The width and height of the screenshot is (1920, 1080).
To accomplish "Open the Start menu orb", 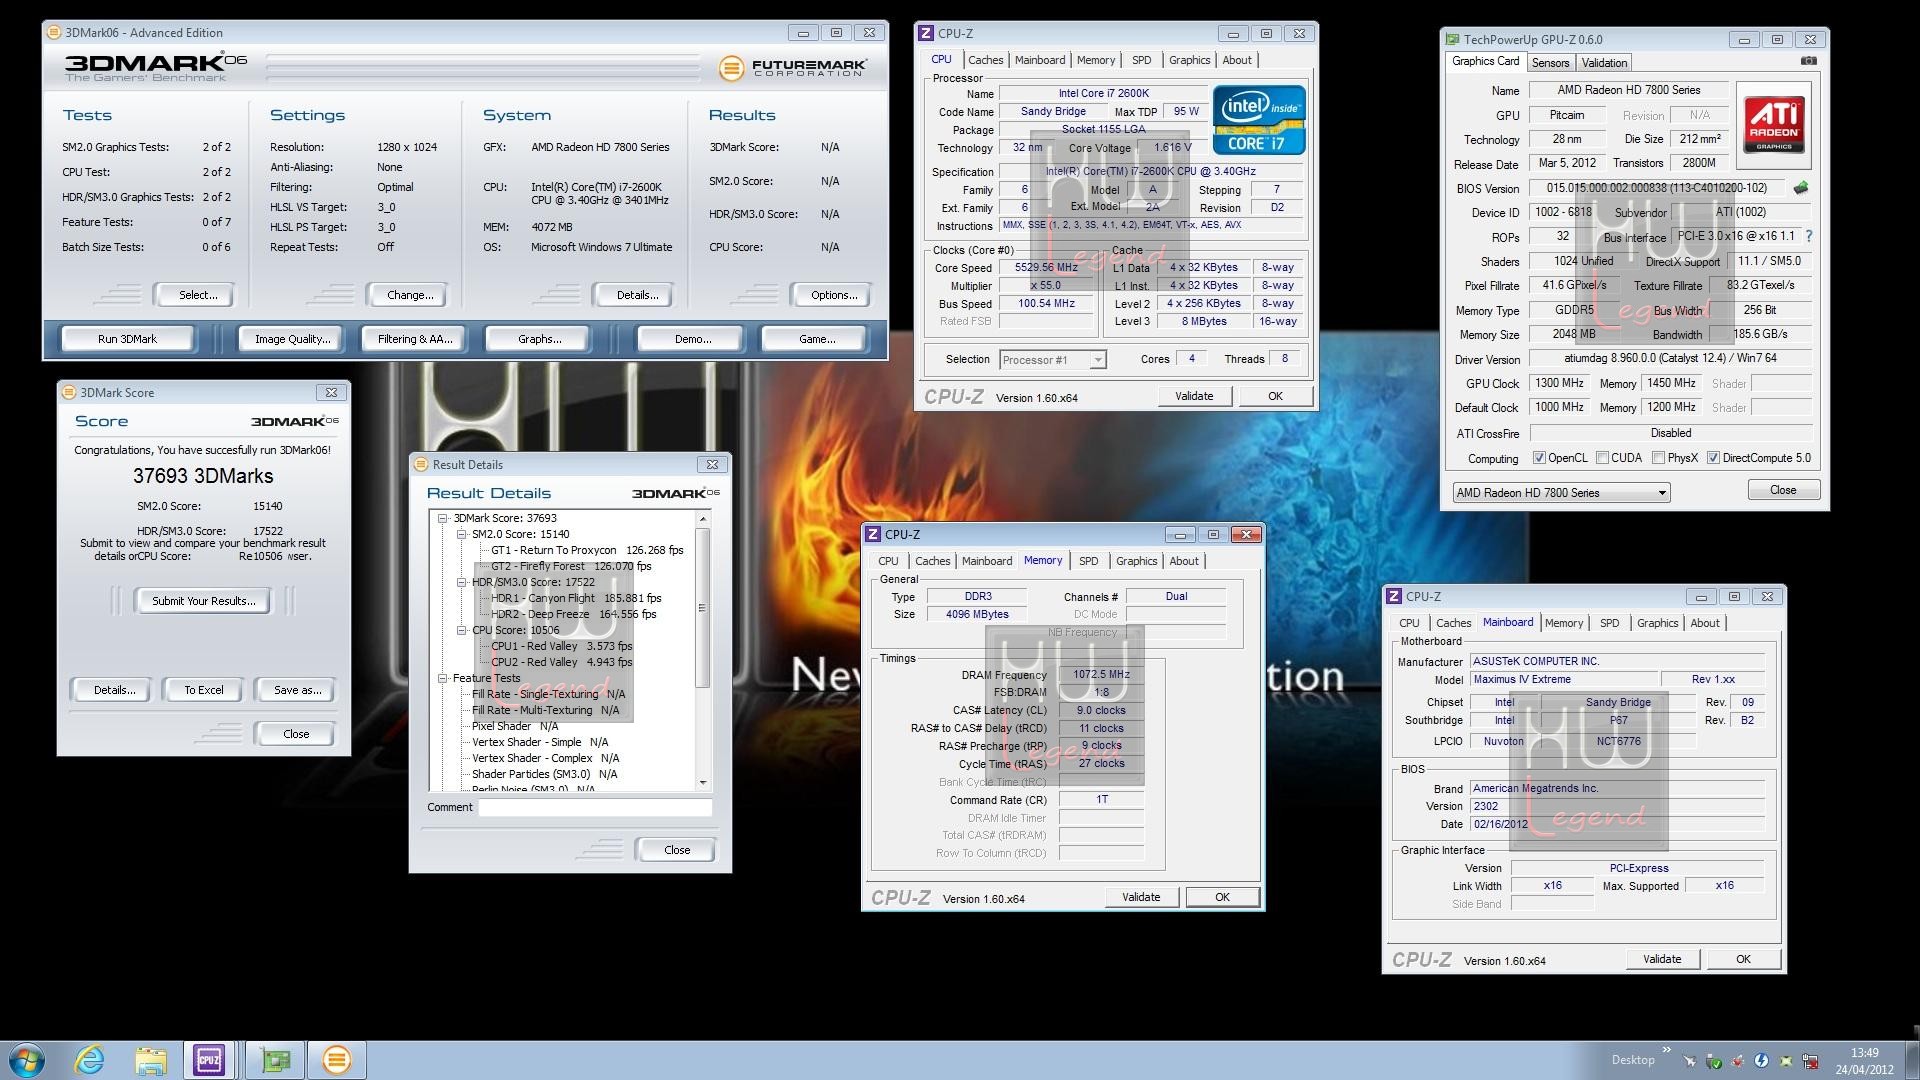I will tap(26, 1060).
